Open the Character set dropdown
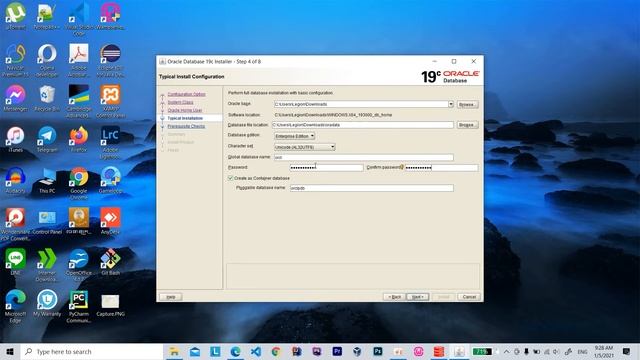The width and height of the screenshot is (640, 360). [304, 147]
